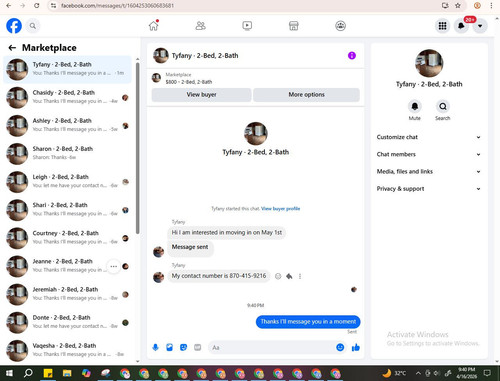This screenshot has width=500, height=381.
Task: Open the GIF picker icon
Action: [198, 348]
